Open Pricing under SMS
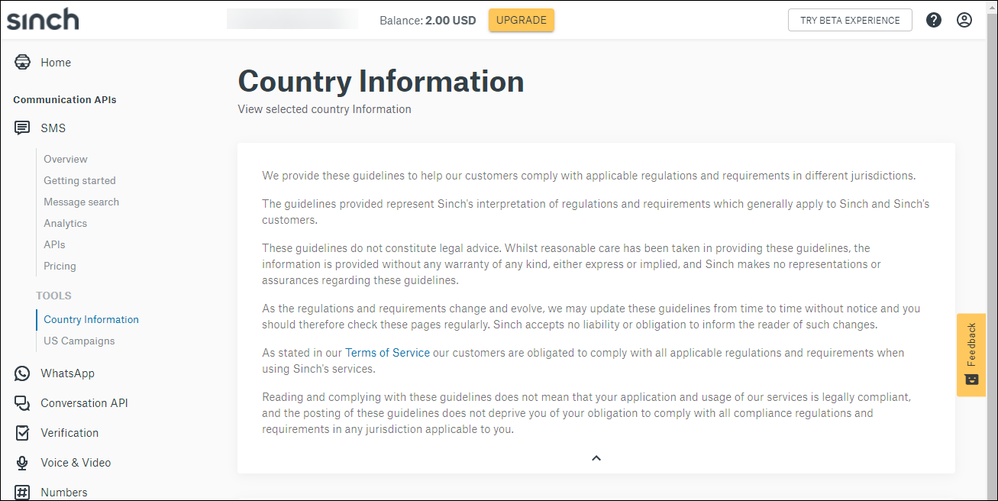 [60, 266]
